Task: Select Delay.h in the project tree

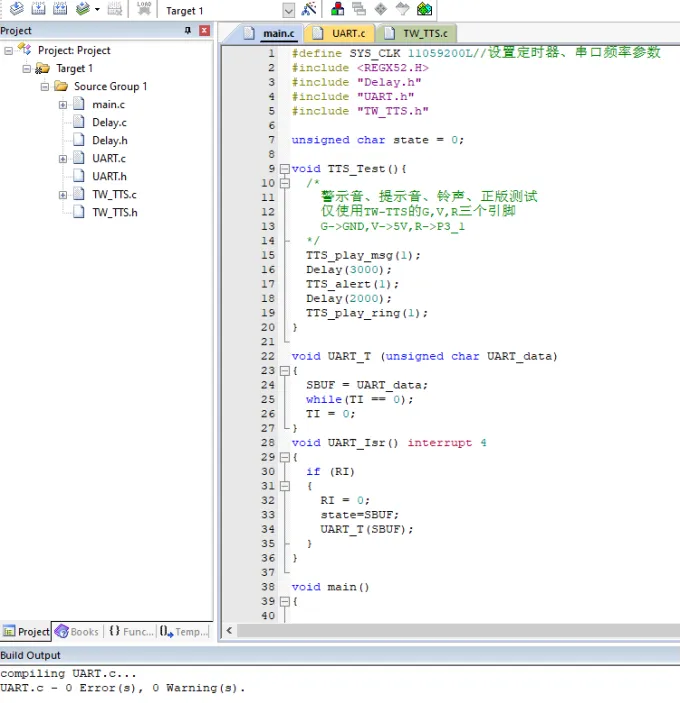Action: pos(109,141)
